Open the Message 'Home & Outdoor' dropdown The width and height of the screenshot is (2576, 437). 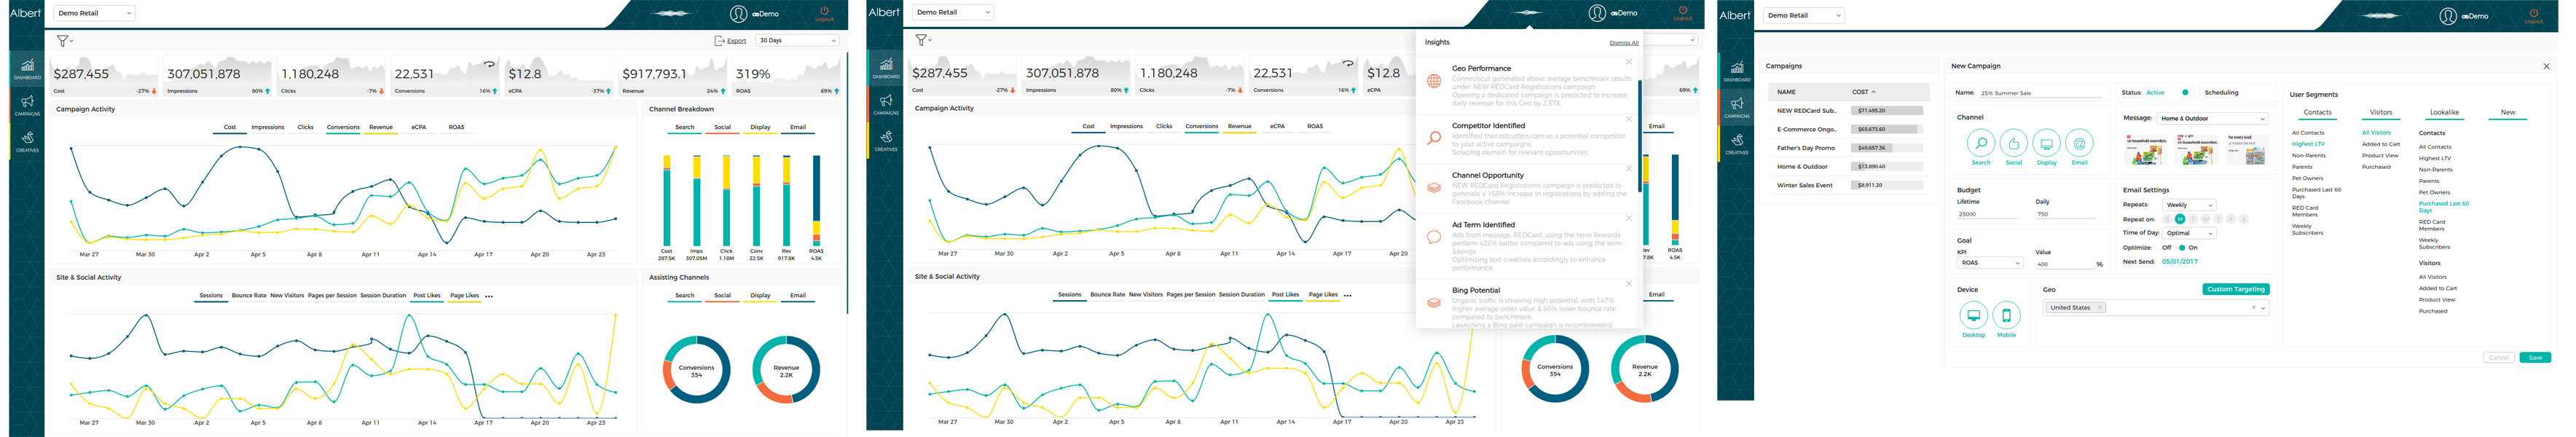2213,118
